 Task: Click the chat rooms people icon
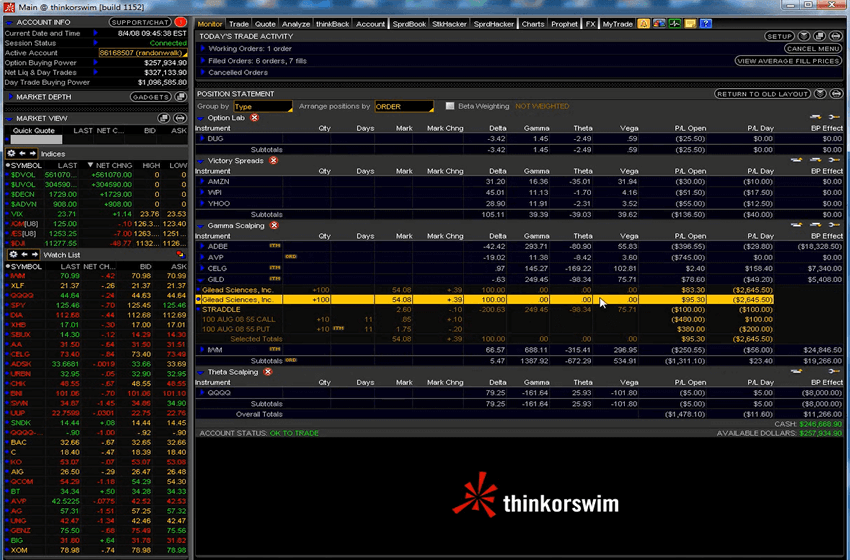[x=659, y=23]
